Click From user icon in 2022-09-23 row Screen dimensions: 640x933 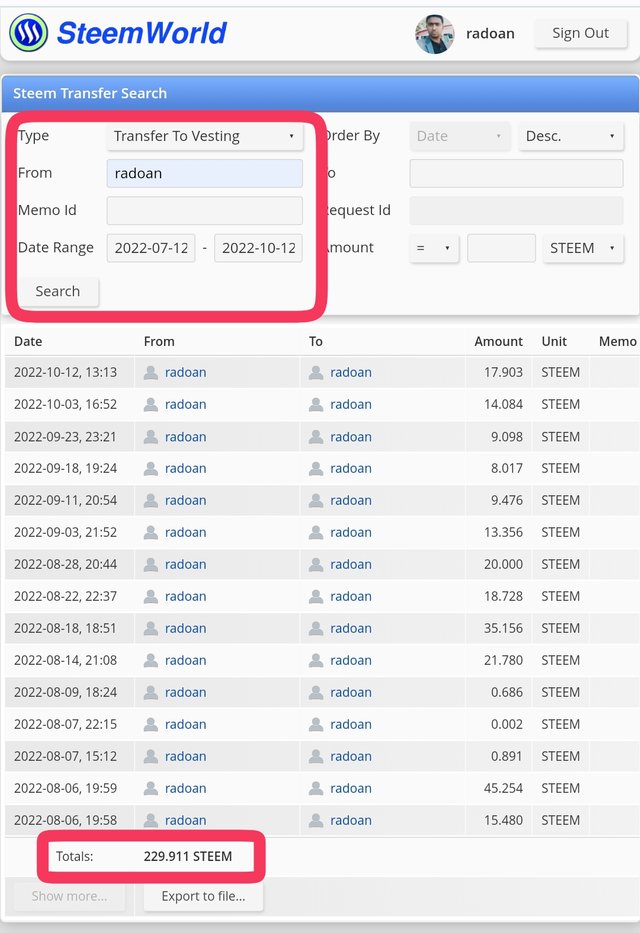(151, 437)
